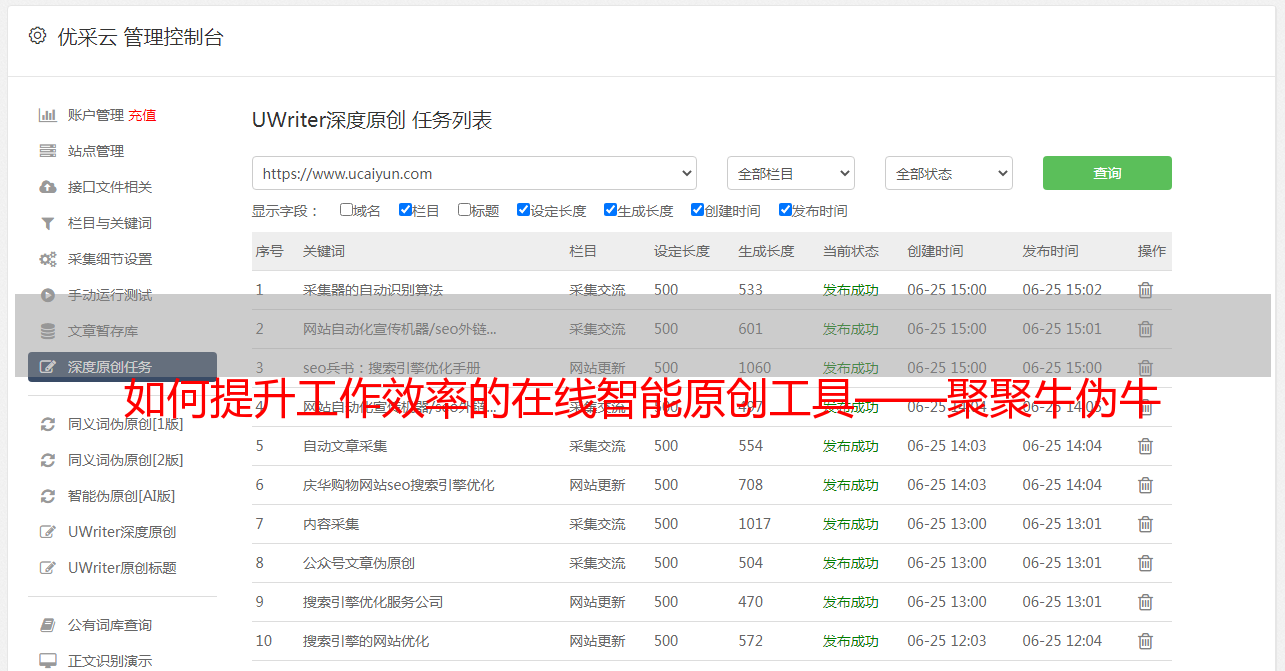Delete task row 7 内容采集
This screenshot has width=1285, height=671.
coord(1146,524)
